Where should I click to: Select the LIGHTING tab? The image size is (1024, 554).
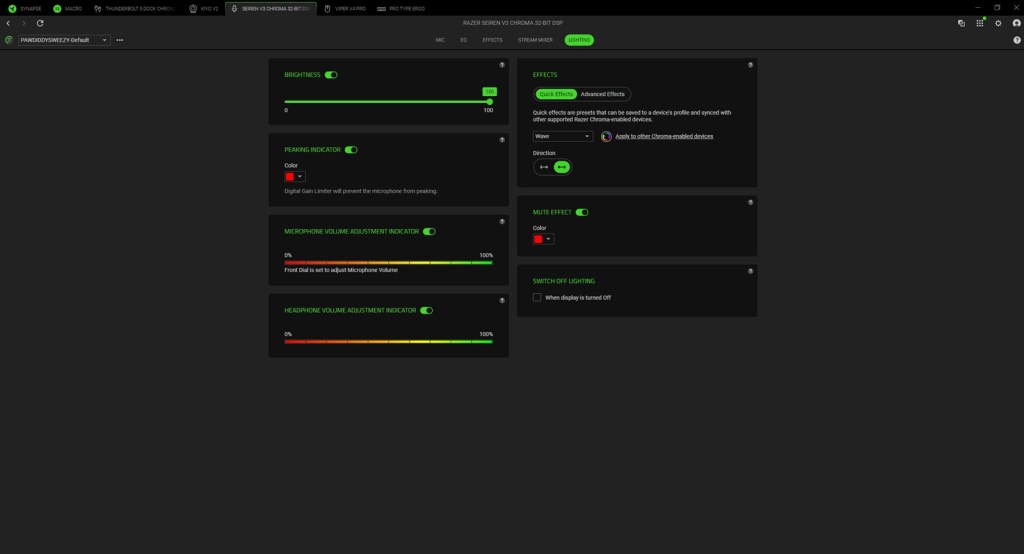[579, 40]
